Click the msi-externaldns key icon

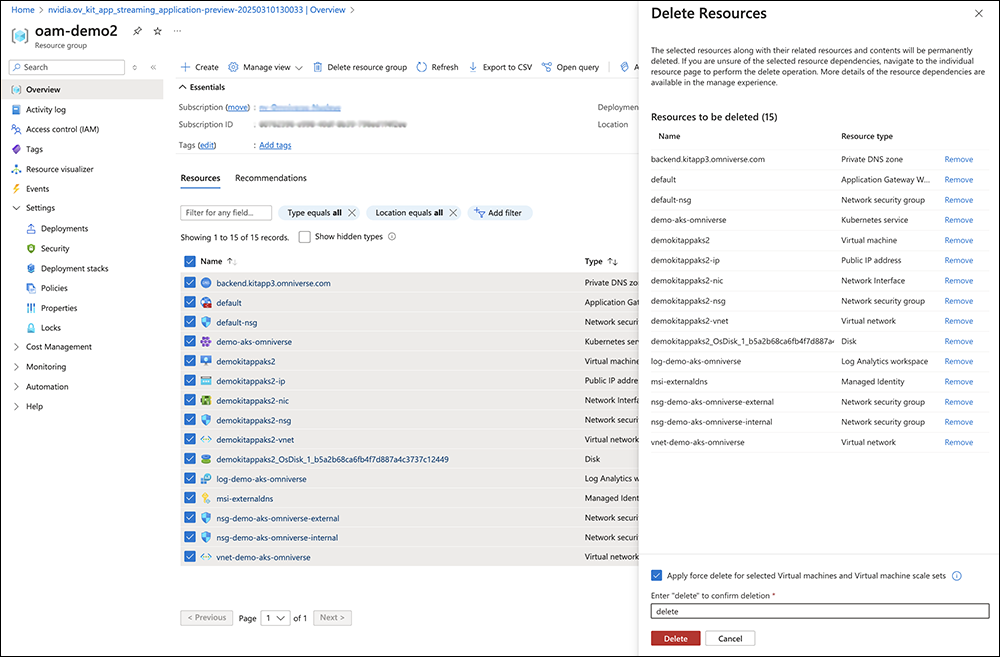coord(206,498)
